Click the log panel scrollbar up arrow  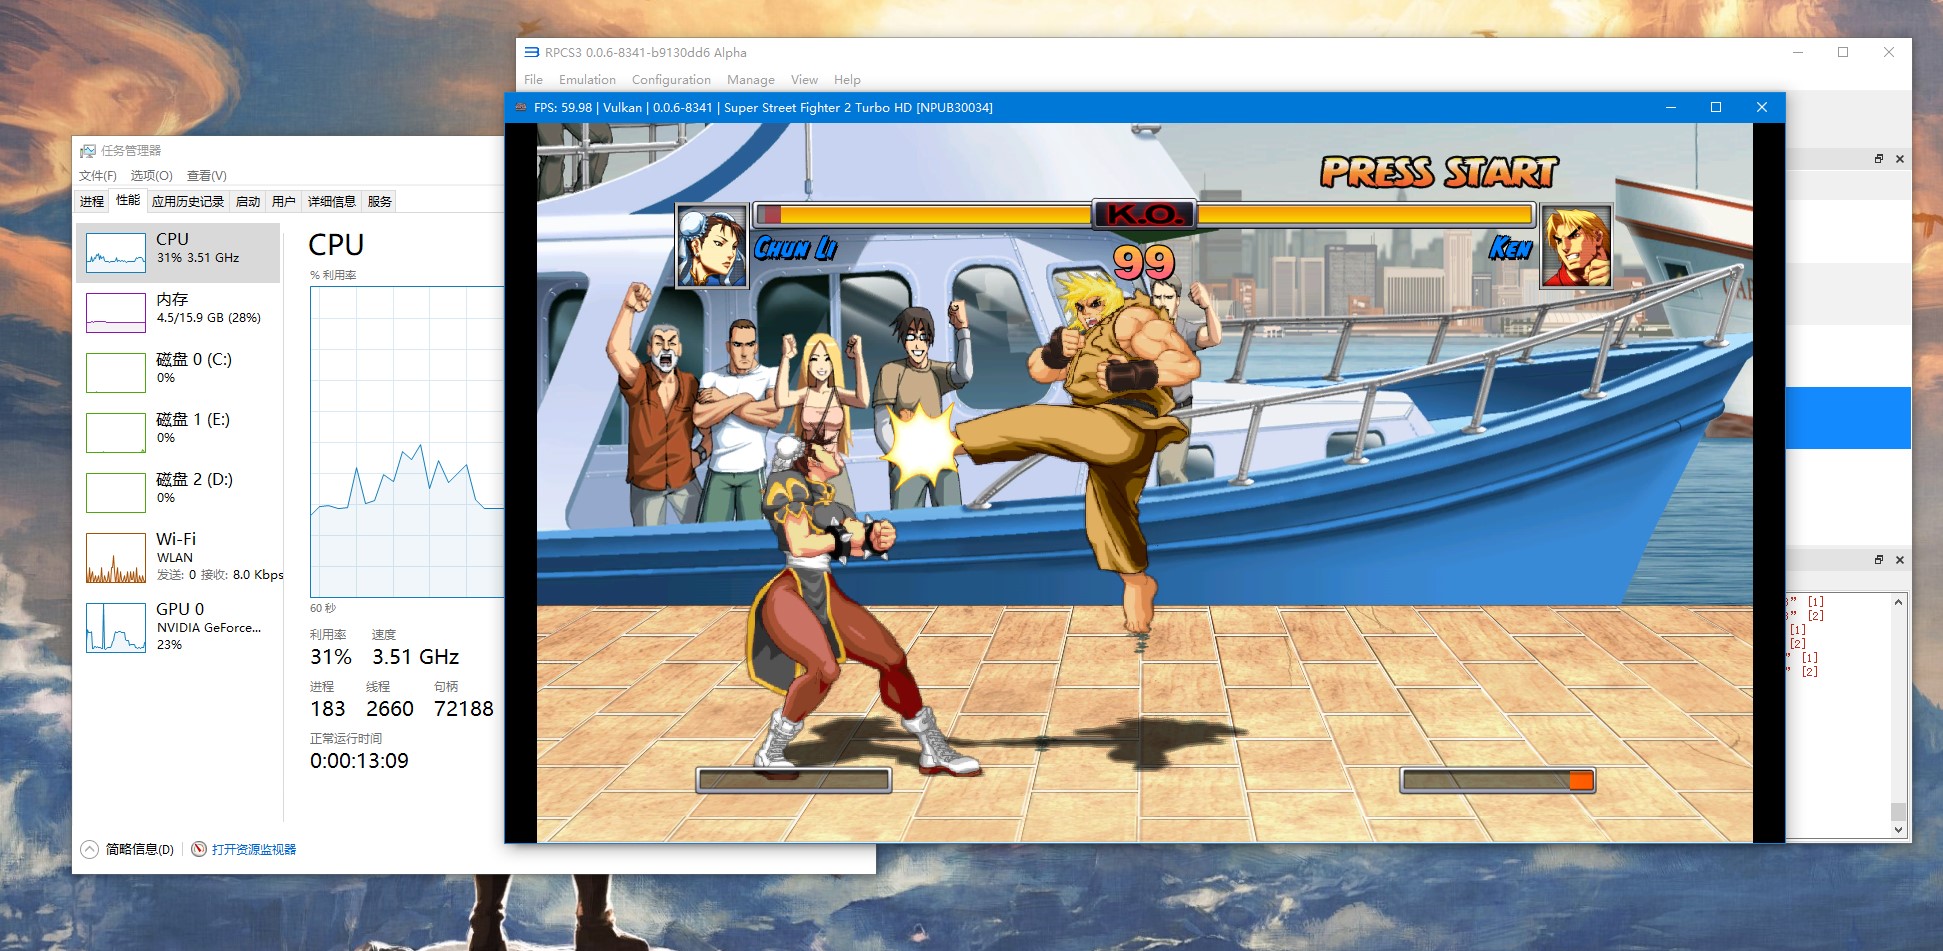click(1898, 602)
